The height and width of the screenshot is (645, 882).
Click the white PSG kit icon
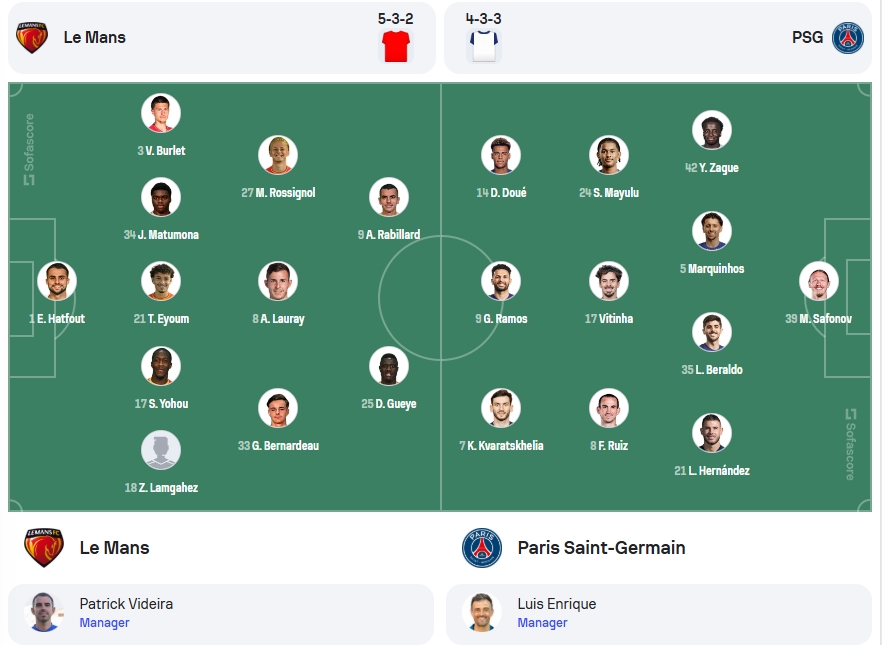point(483,46)
